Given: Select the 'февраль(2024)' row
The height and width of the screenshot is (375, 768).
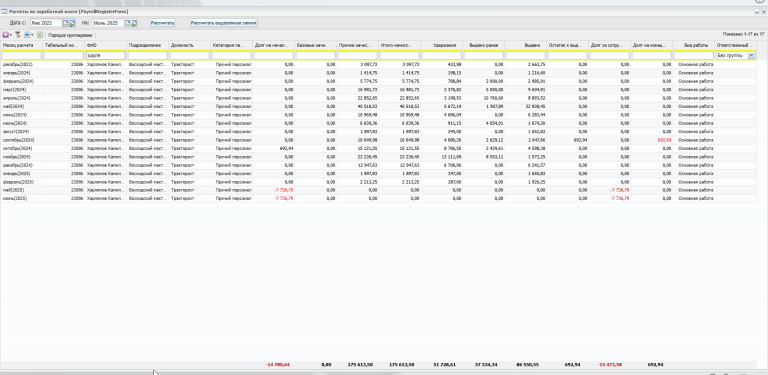Looking at the screenshot, I should [378, 81].
